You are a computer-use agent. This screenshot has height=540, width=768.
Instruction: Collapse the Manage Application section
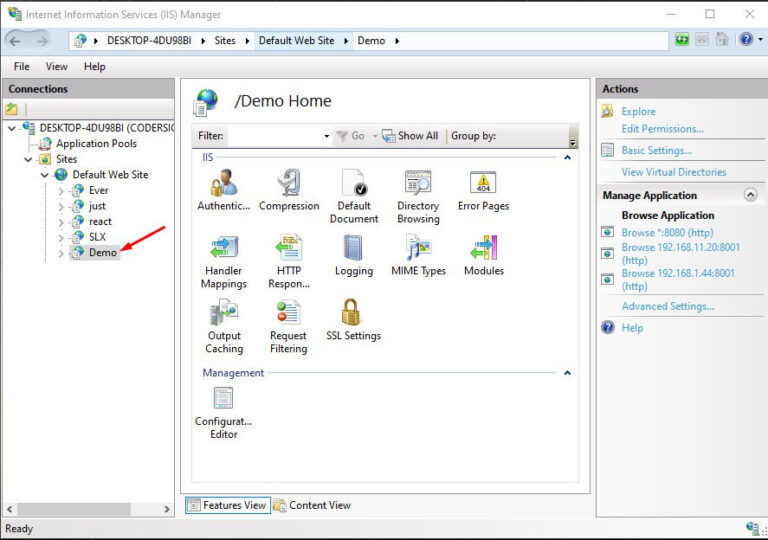[750, 195]
